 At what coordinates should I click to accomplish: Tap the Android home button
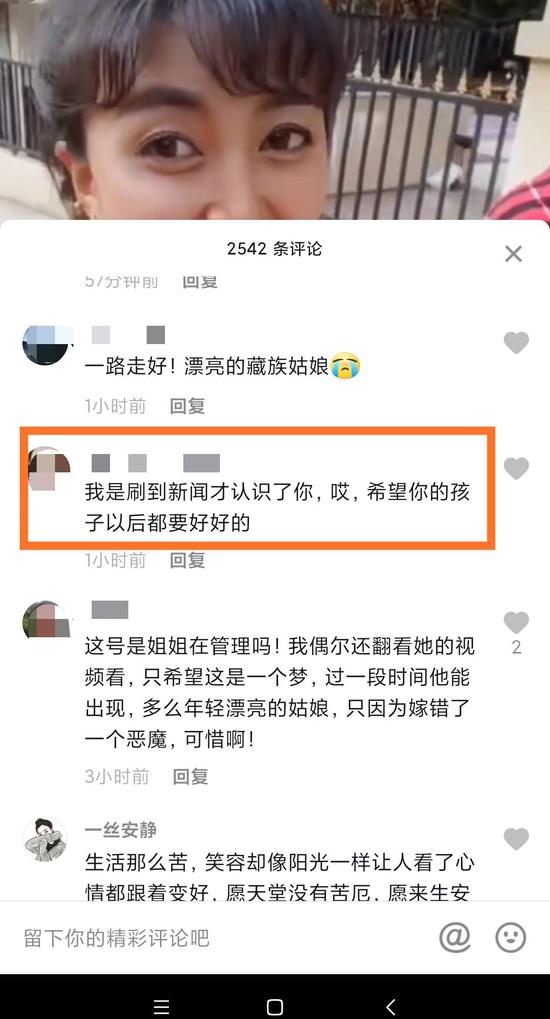tap(275, 1007)
